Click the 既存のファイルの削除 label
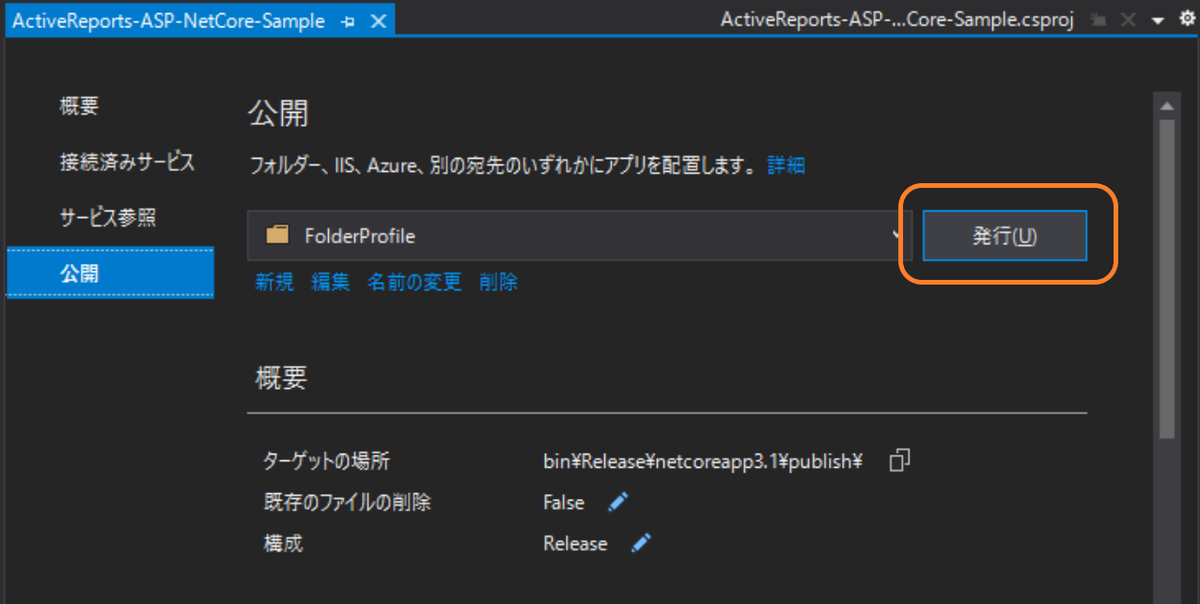 point(346,502)
